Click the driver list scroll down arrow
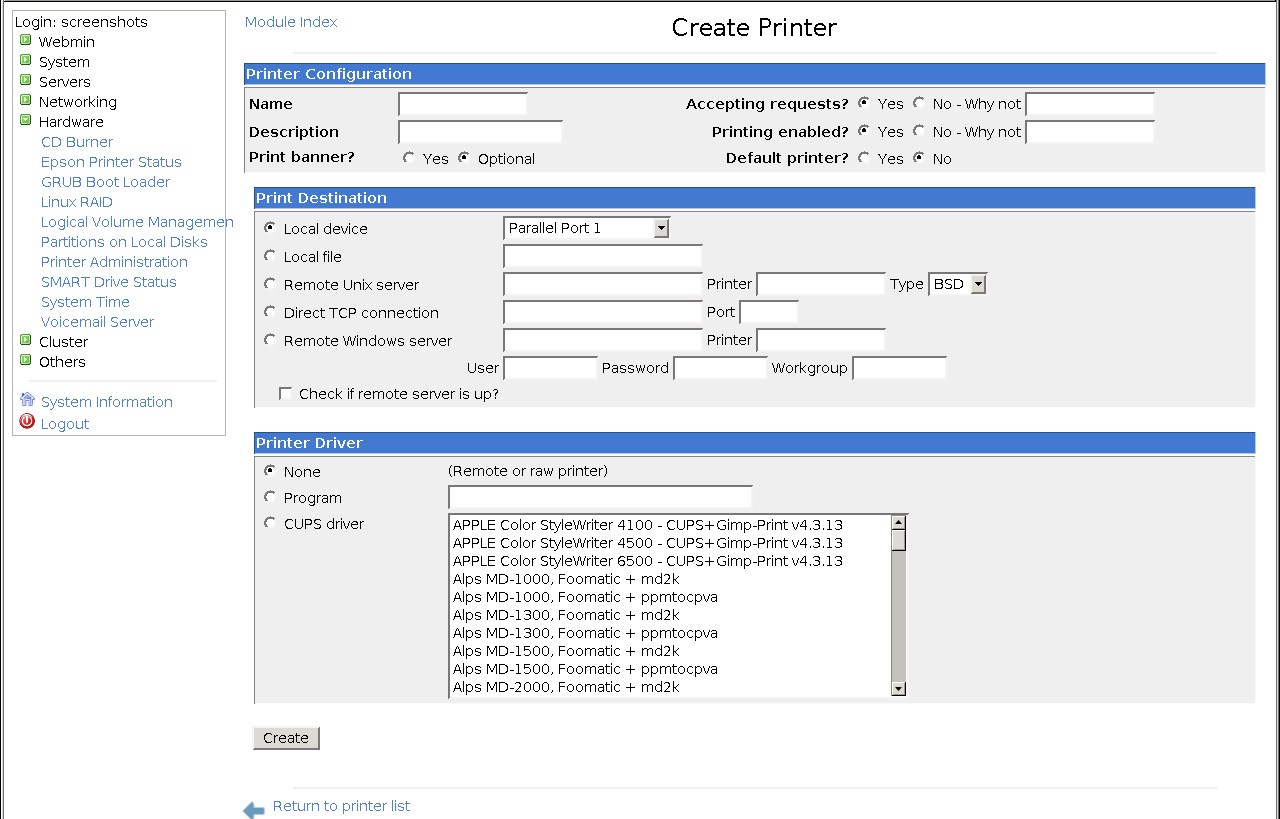This screenshot has width=1280, height=819. (x=898, y=688)
